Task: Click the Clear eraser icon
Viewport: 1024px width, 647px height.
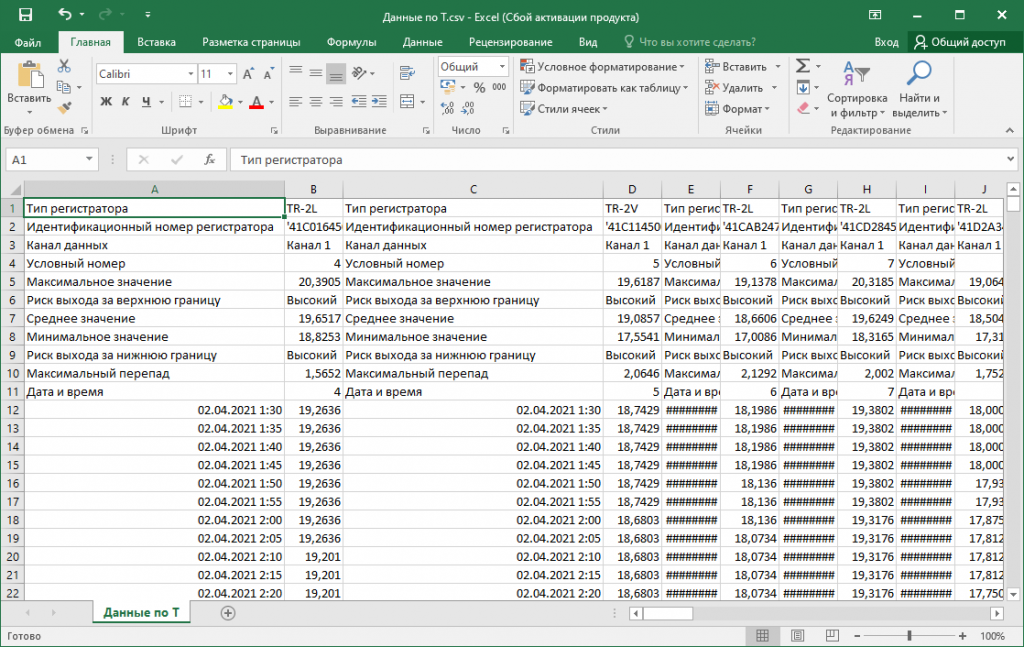Action: [803, 108]
